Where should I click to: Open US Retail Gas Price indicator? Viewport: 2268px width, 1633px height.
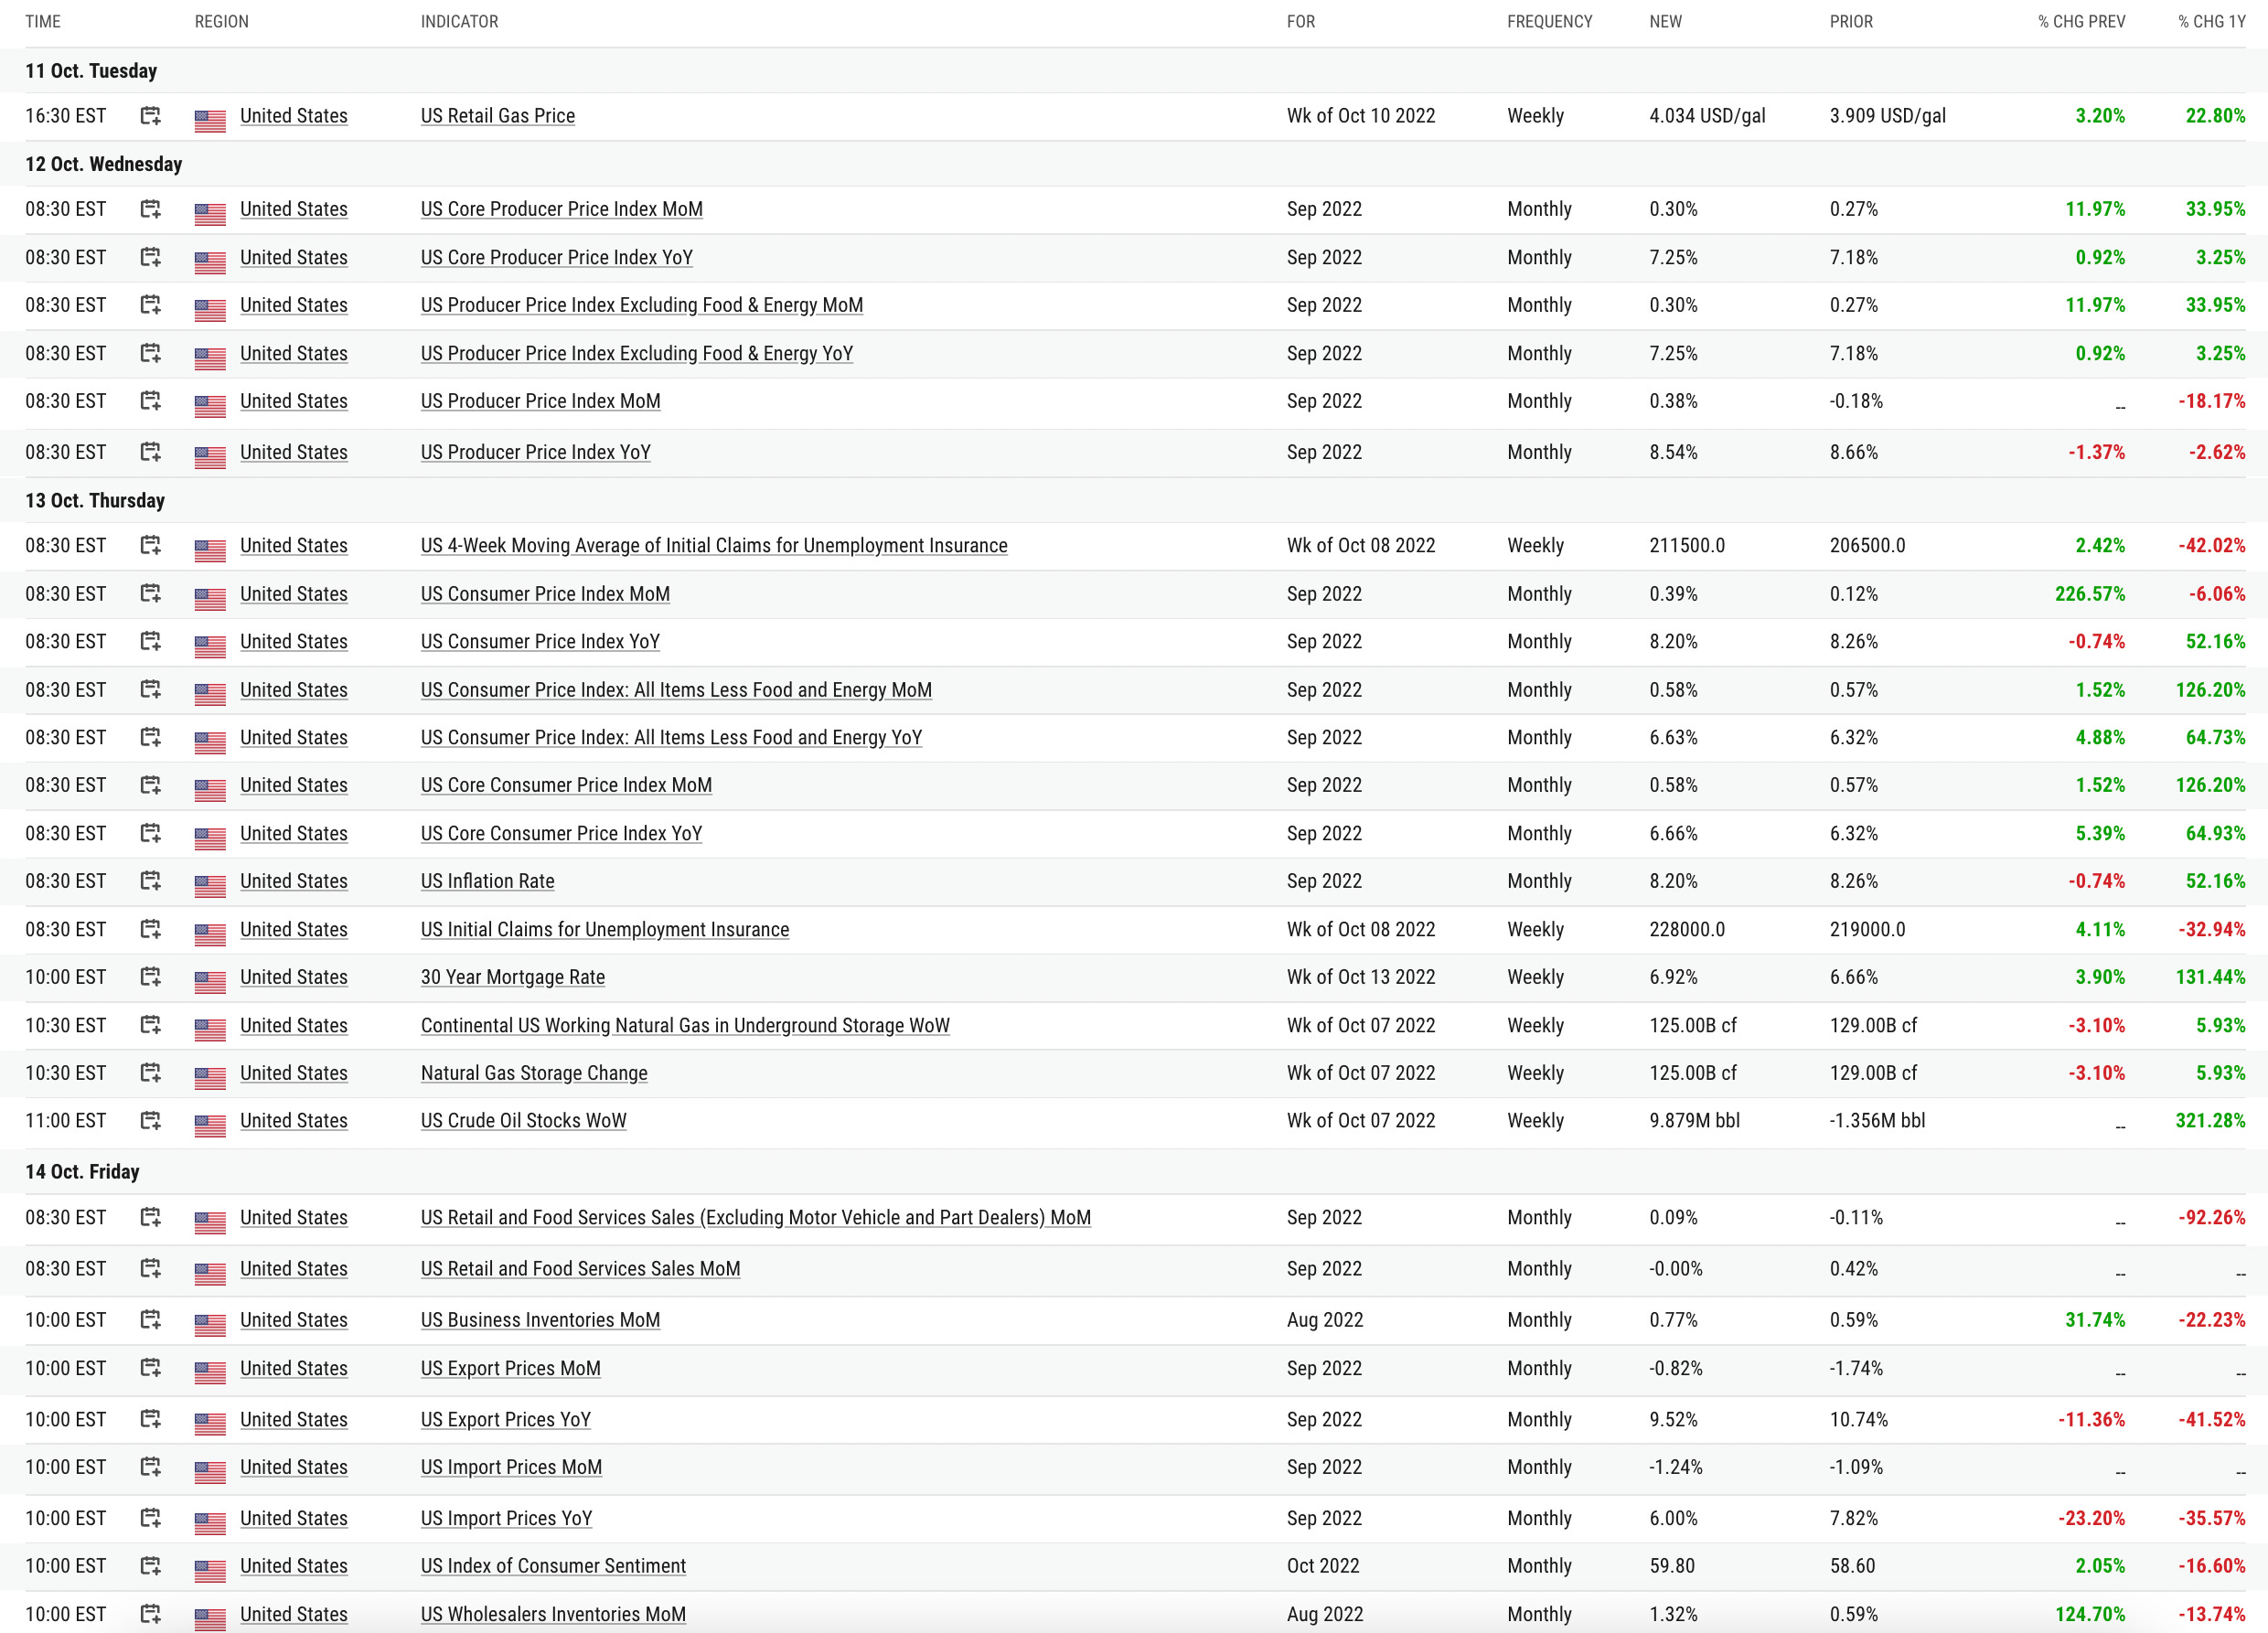pyautogui.click(x=498, y=116)
